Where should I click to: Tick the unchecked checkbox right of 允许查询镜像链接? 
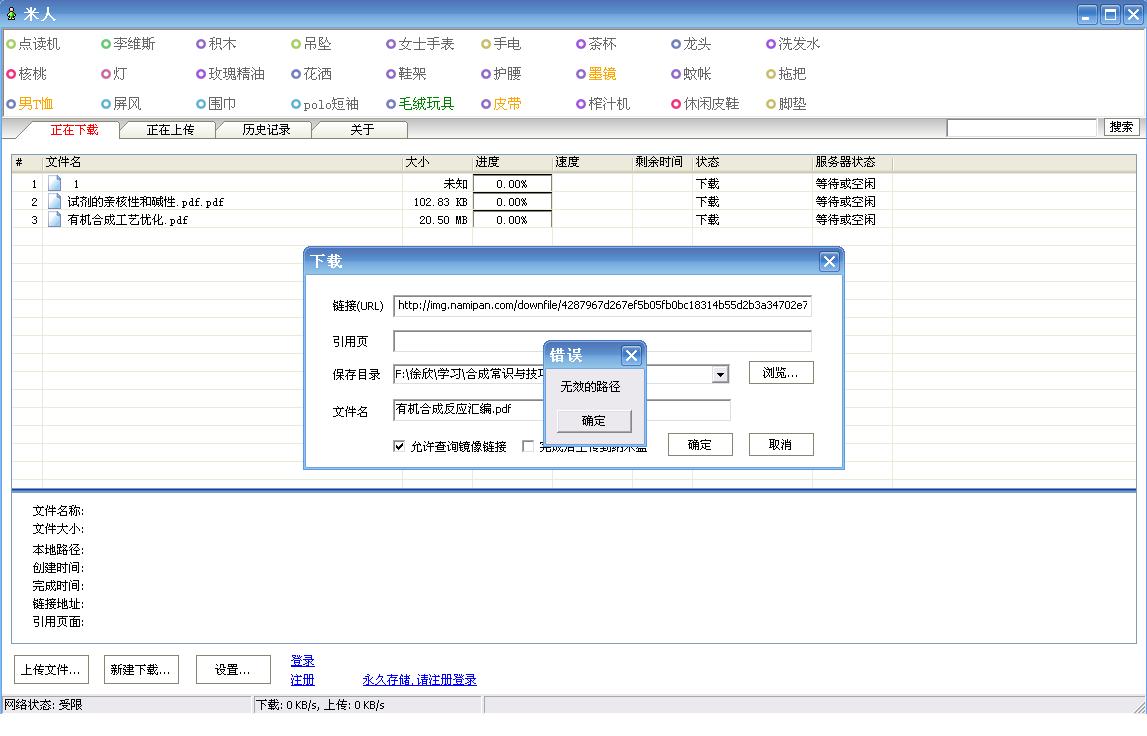[527, 446]
